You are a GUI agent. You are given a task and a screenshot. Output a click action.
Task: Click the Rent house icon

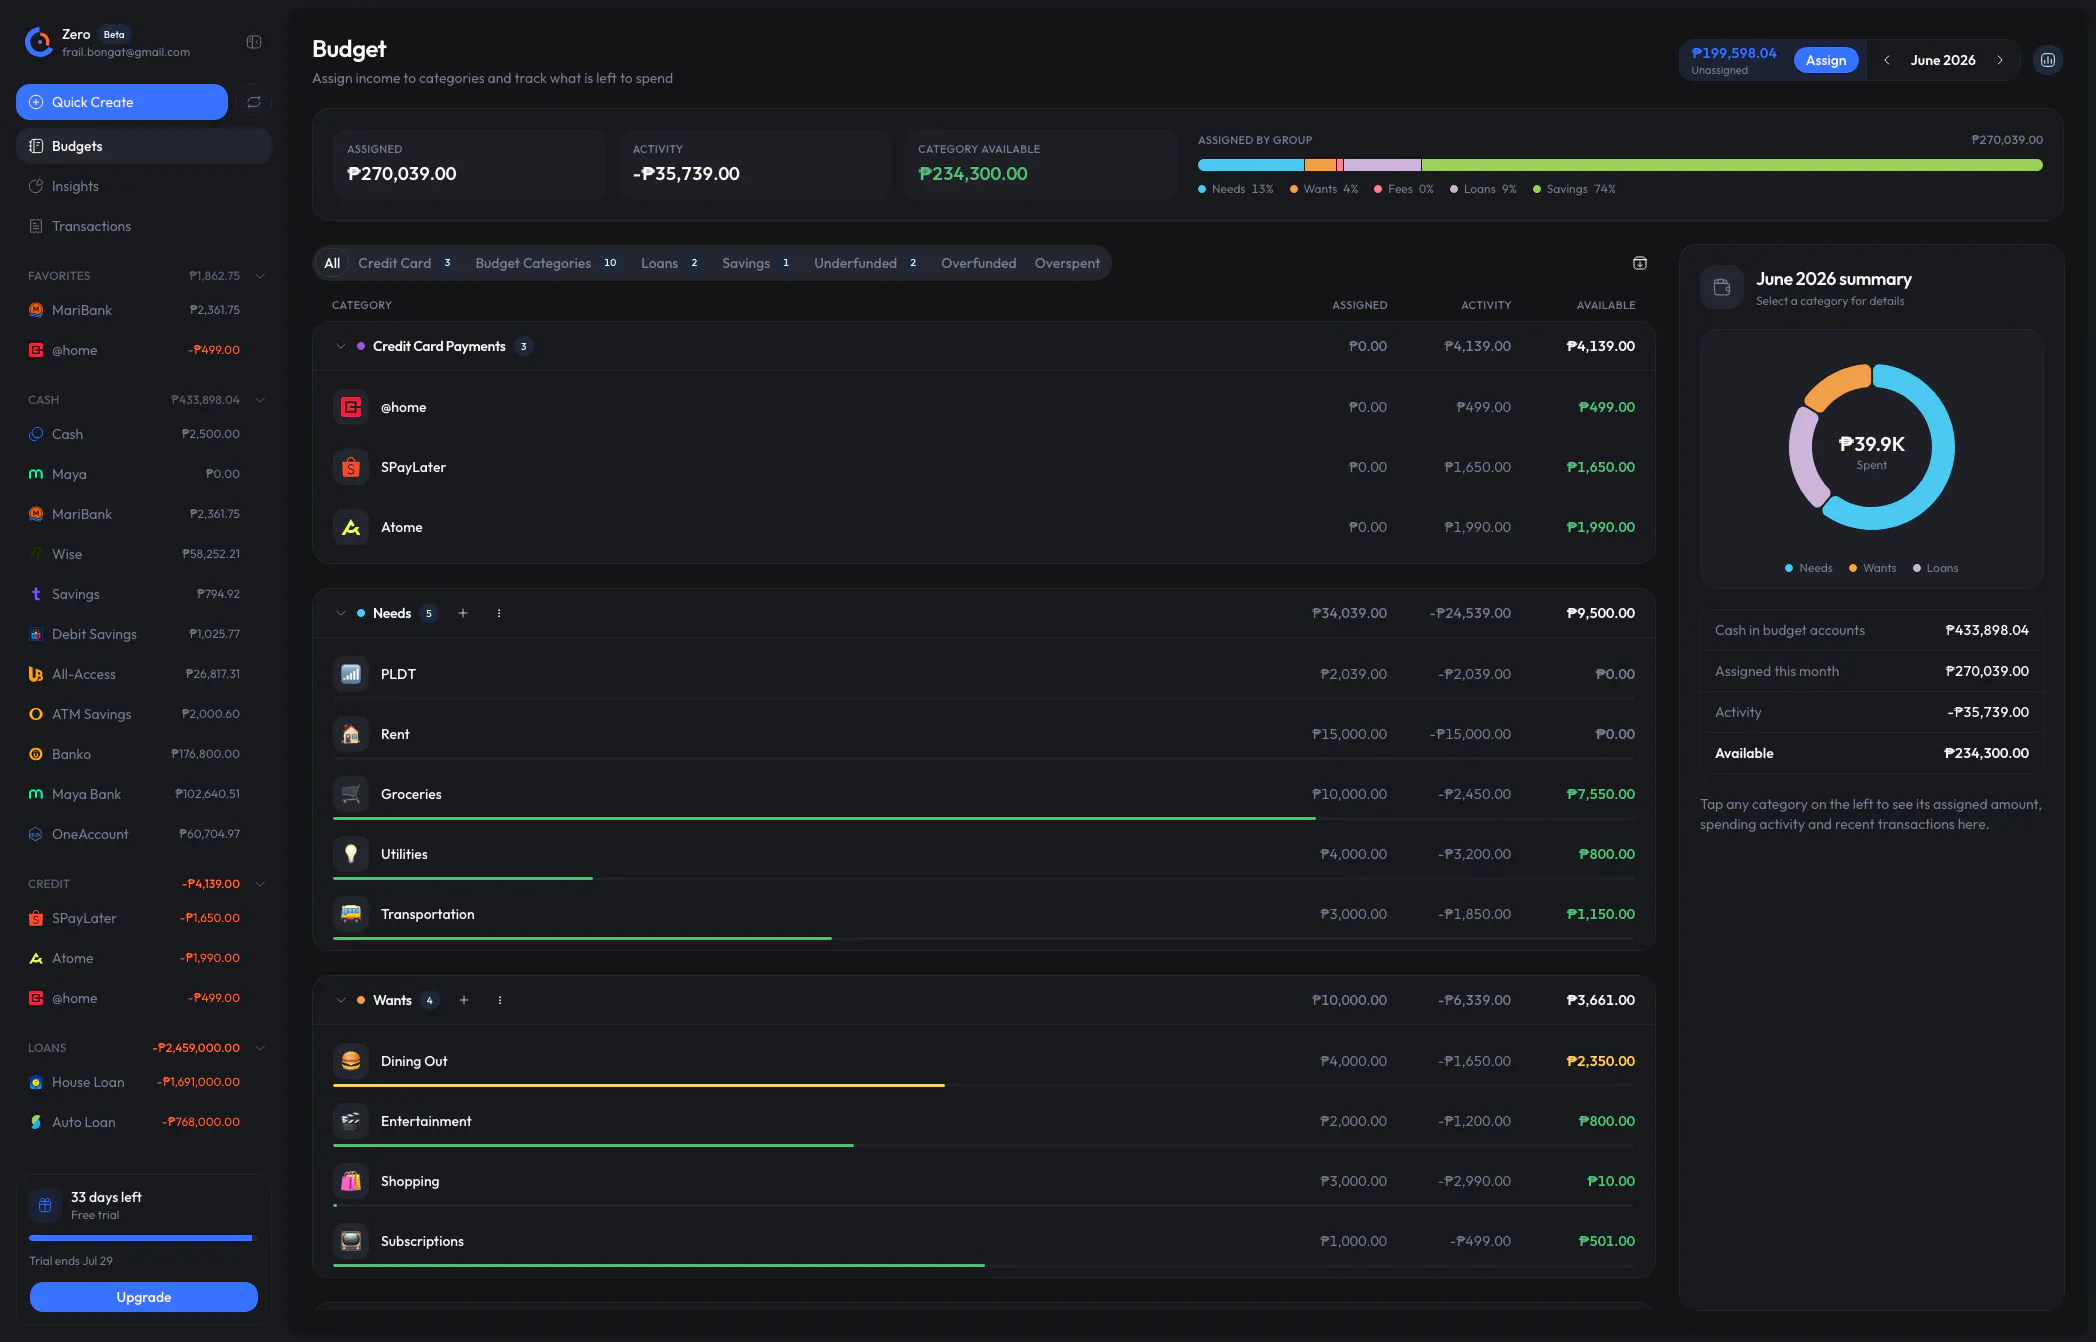click(351, 734)
